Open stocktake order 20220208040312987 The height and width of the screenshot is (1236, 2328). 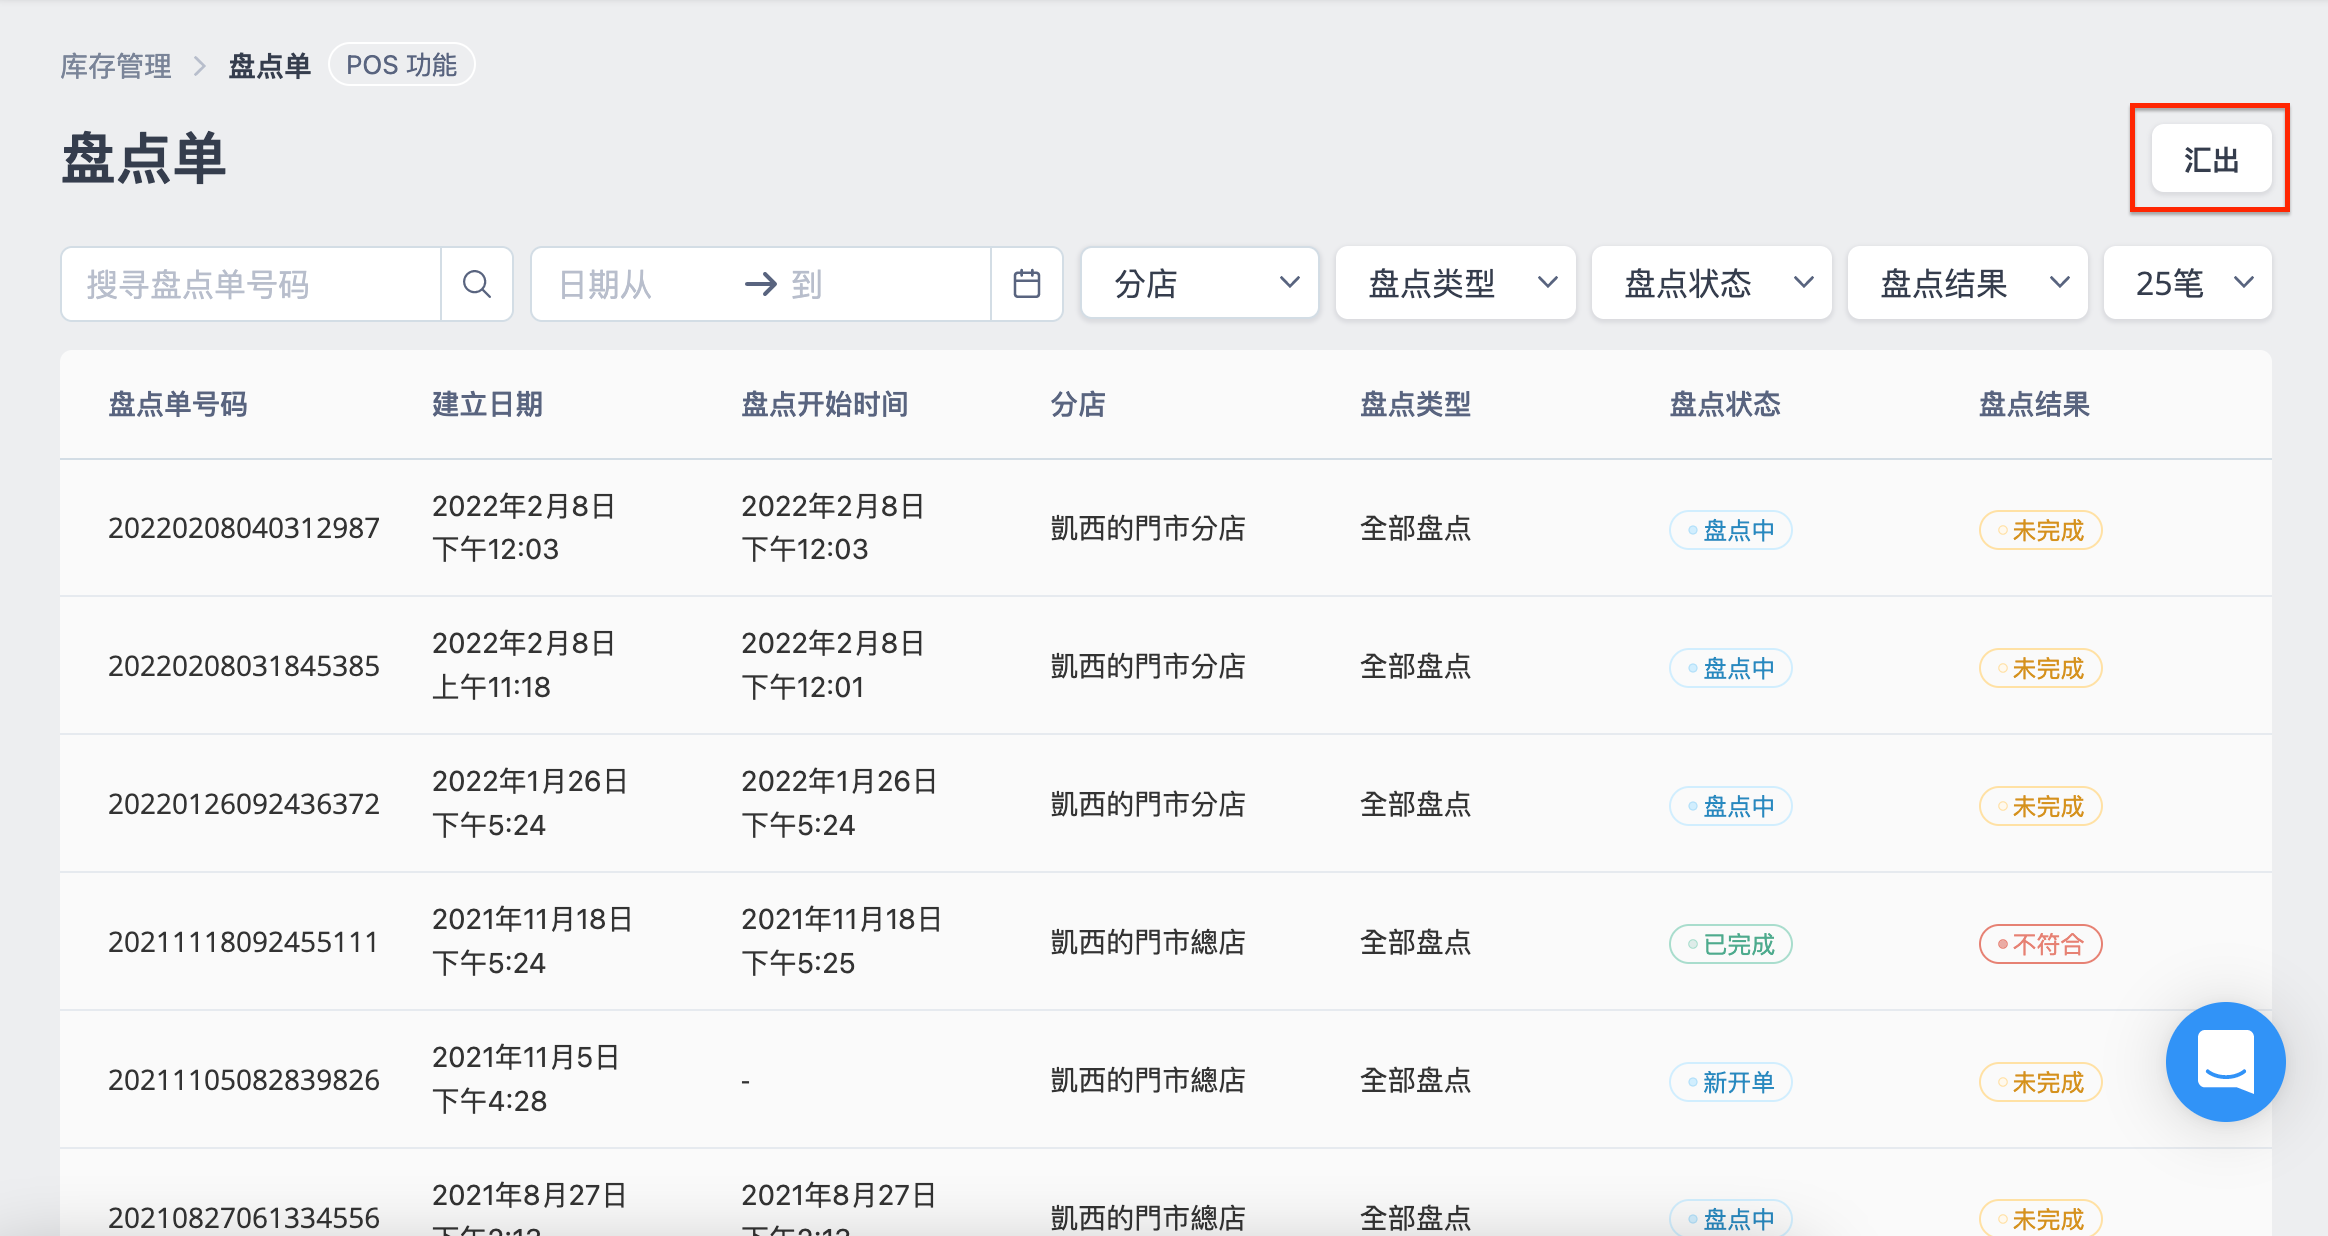244,528
